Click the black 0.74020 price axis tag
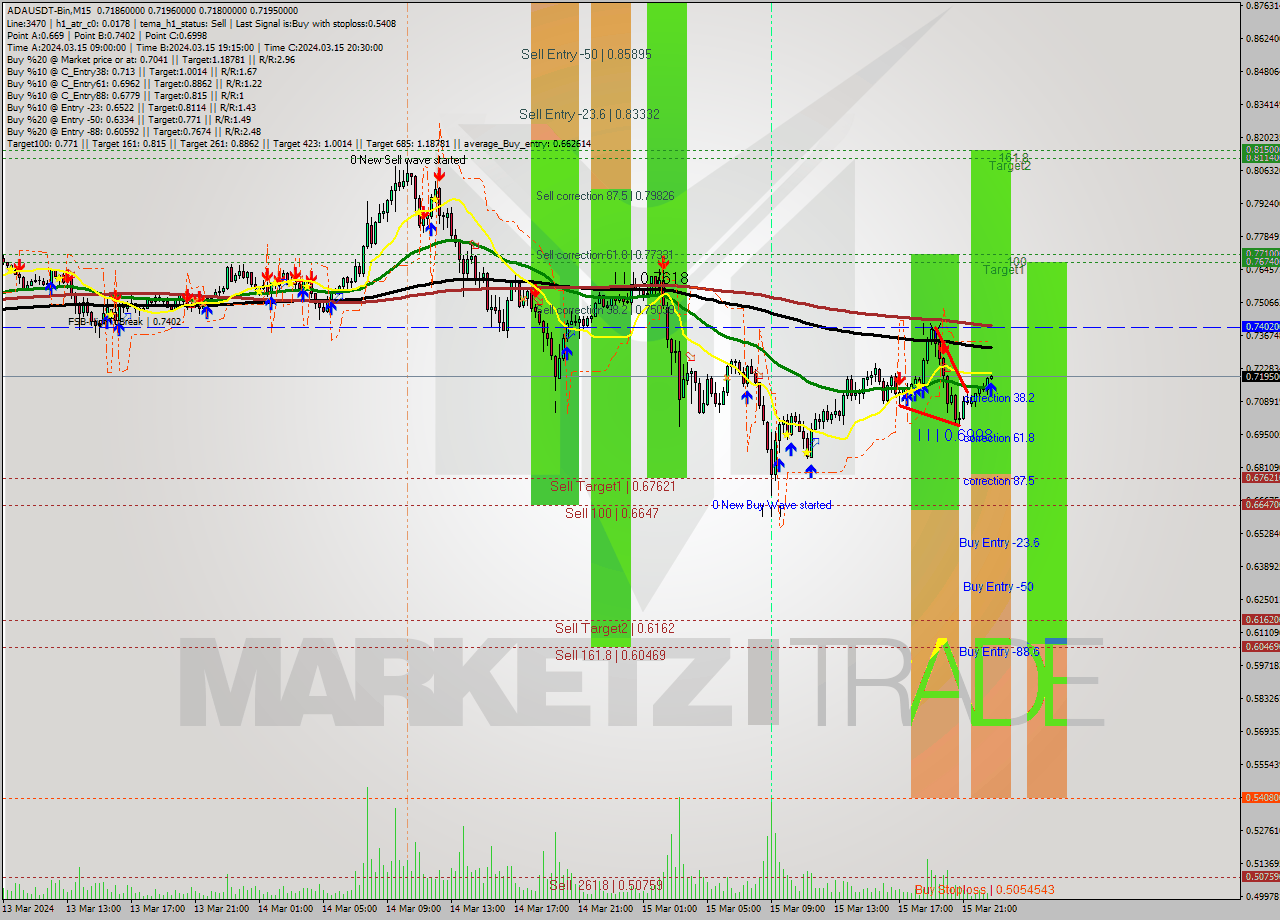Image resolution: width=1280 pixels, height=920 pixels. pos(1260,327)
